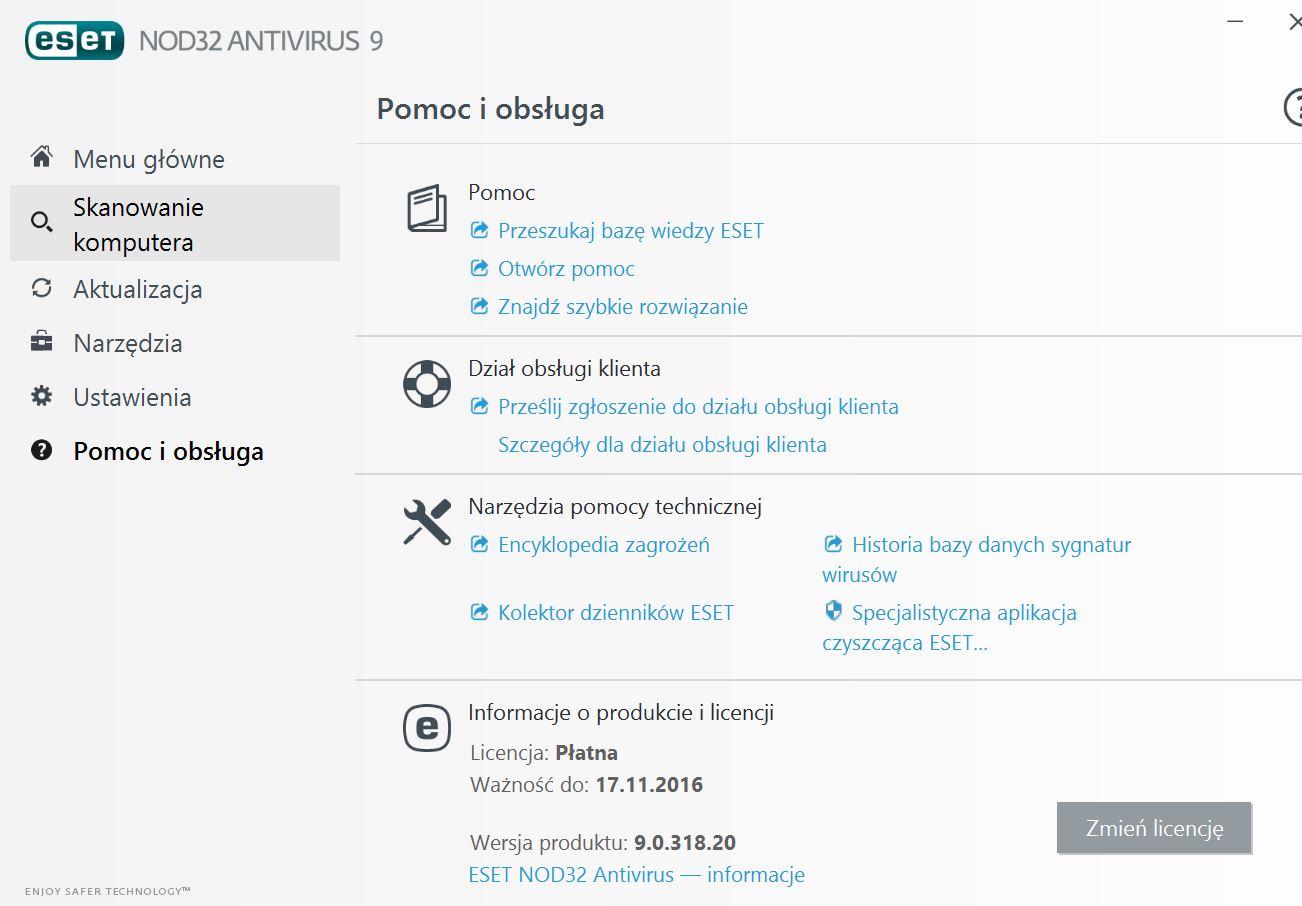This screenshot has width=1302, height=906.
Task: Click the external link icon before Encyklopedia zagrożeń
Action: pyautogui.click(x=479, y=545)
